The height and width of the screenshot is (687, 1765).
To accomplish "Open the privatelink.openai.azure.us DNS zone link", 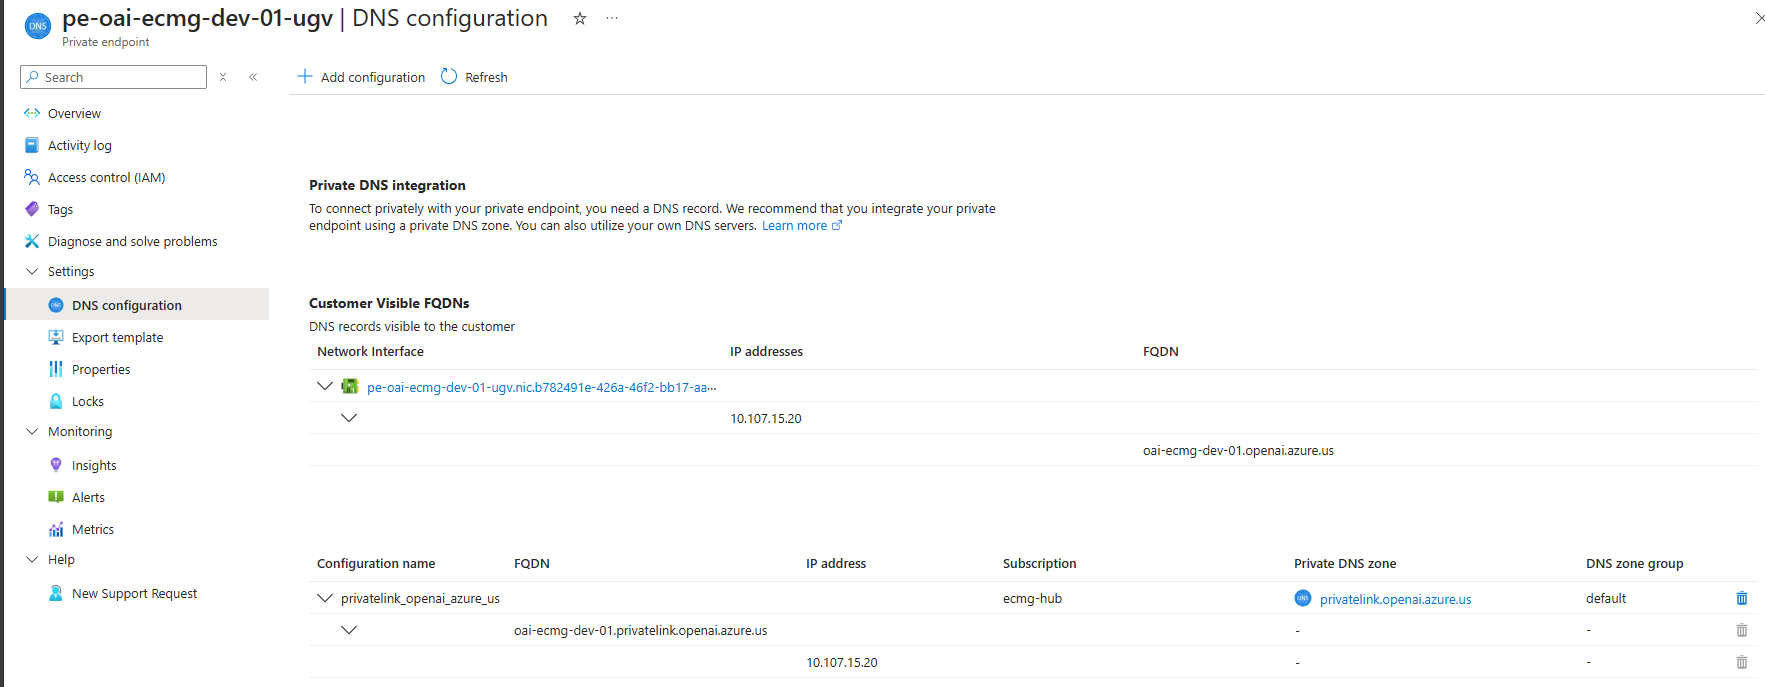I will 1395,599.
